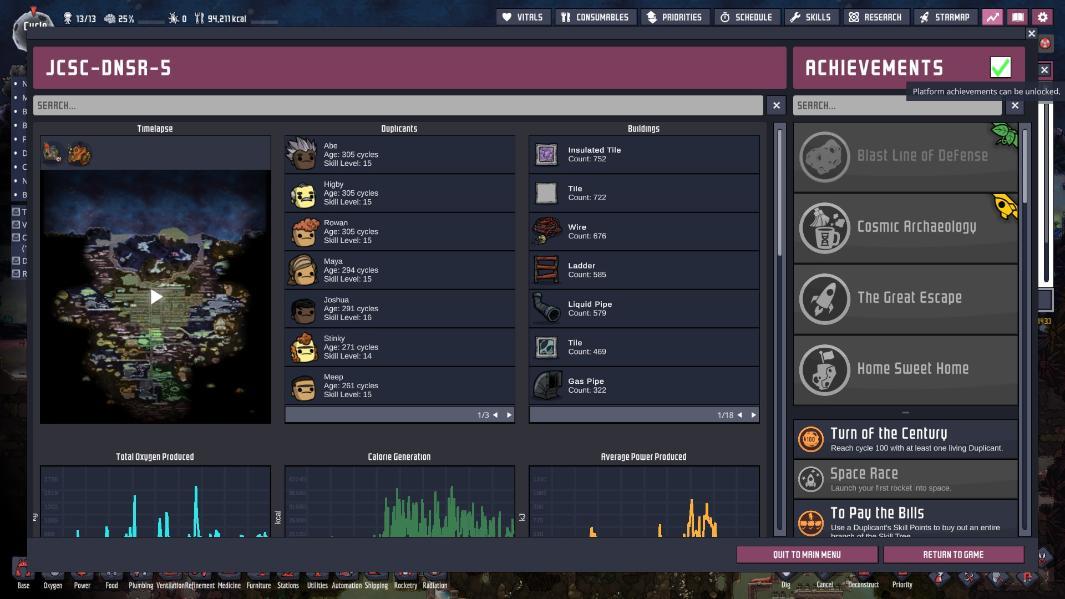Screen dimensions: 1065x599
Task: Toggle the checkbox beside letter T in left list
Action: pyautogui.click(x=16, y=212)
